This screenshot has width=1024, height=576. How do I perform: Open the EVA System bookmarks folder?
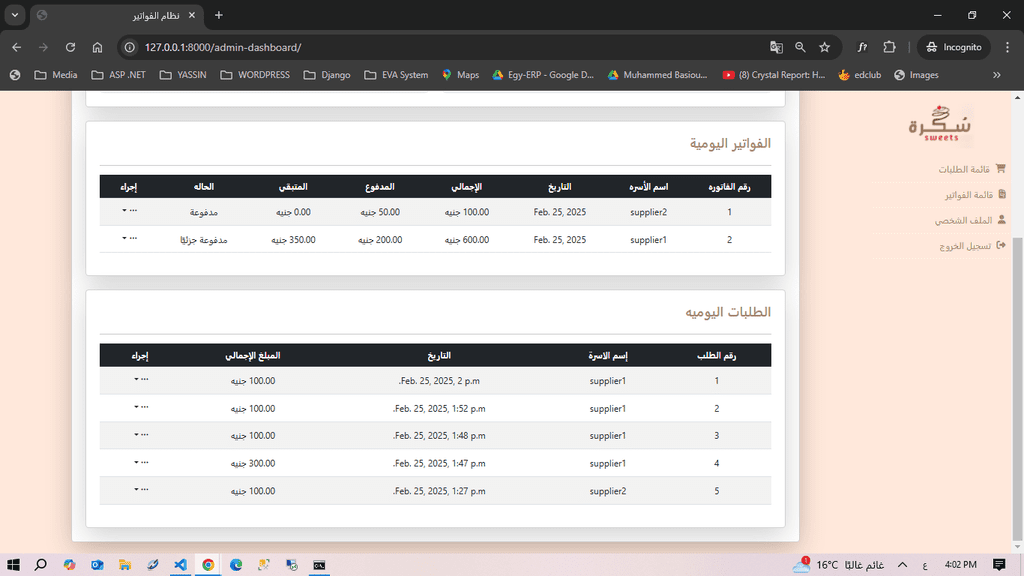tap(396, 75)
